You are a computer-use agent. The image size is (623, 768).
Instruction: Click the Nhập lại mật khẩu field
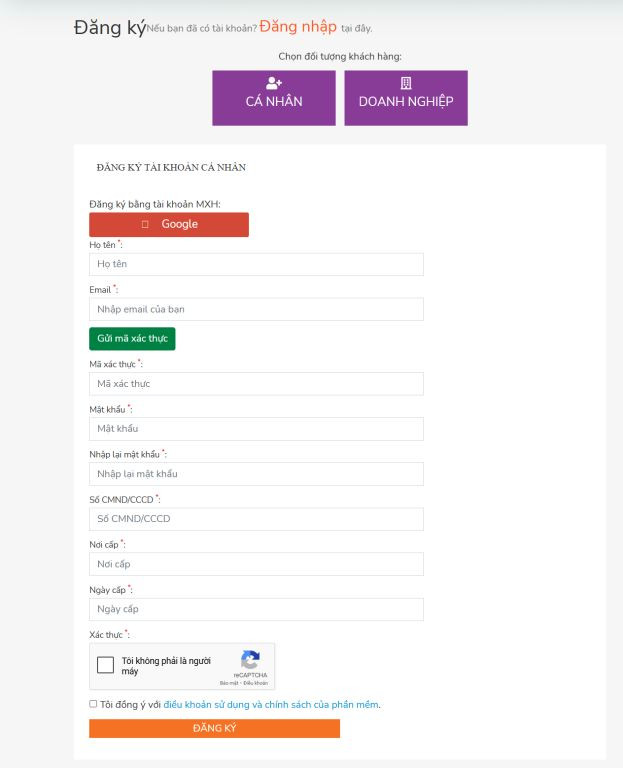tap(256, 474)
